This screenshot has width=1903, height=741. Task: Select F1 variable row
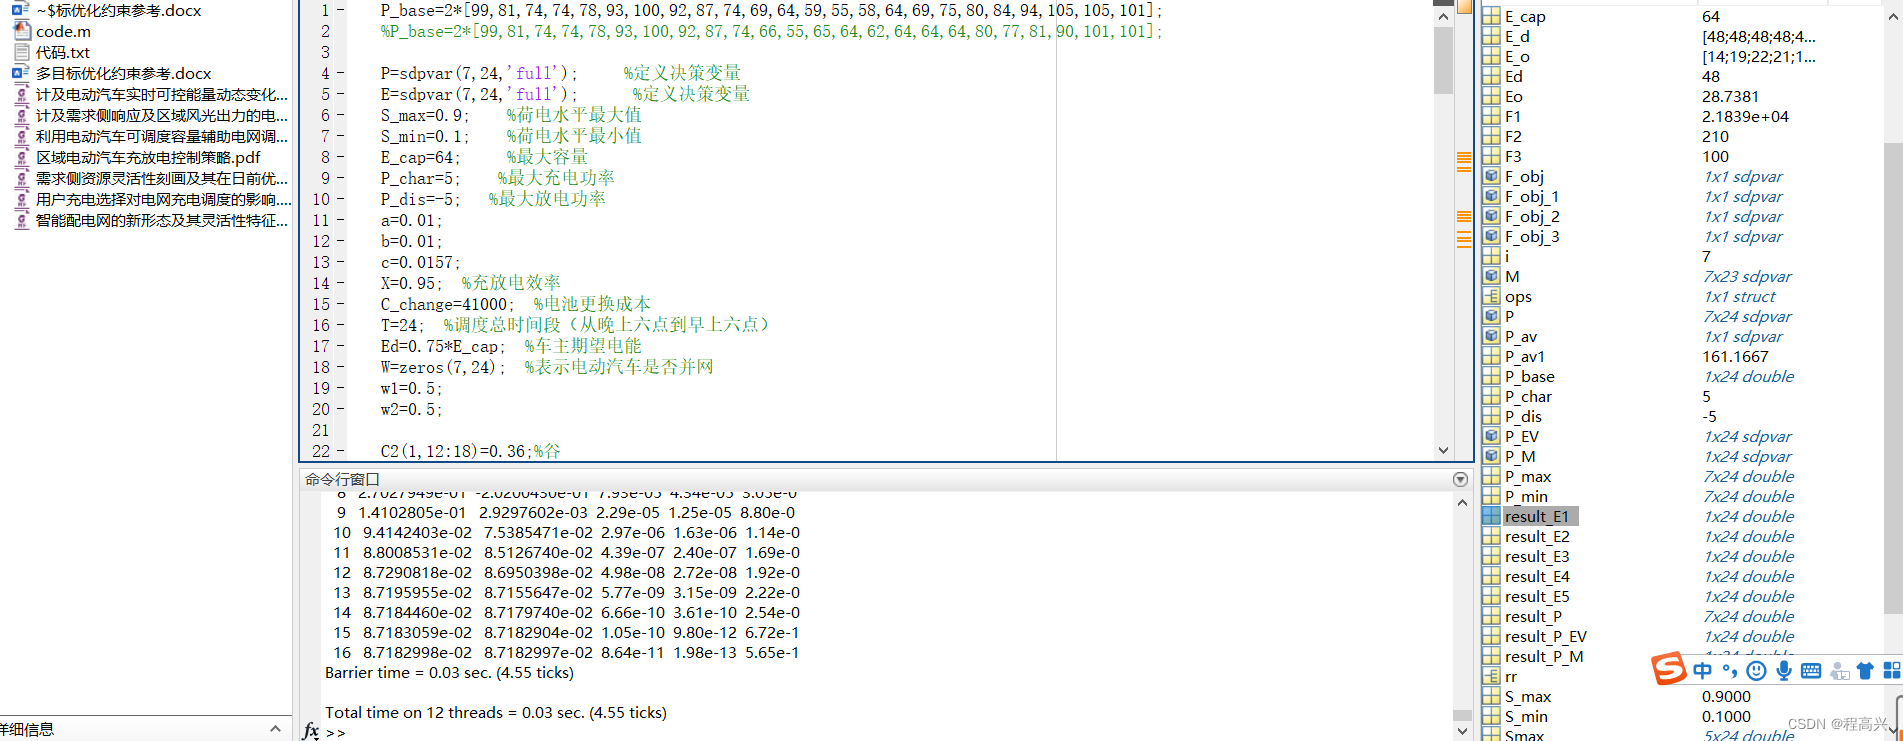[x=1680, y=116]
